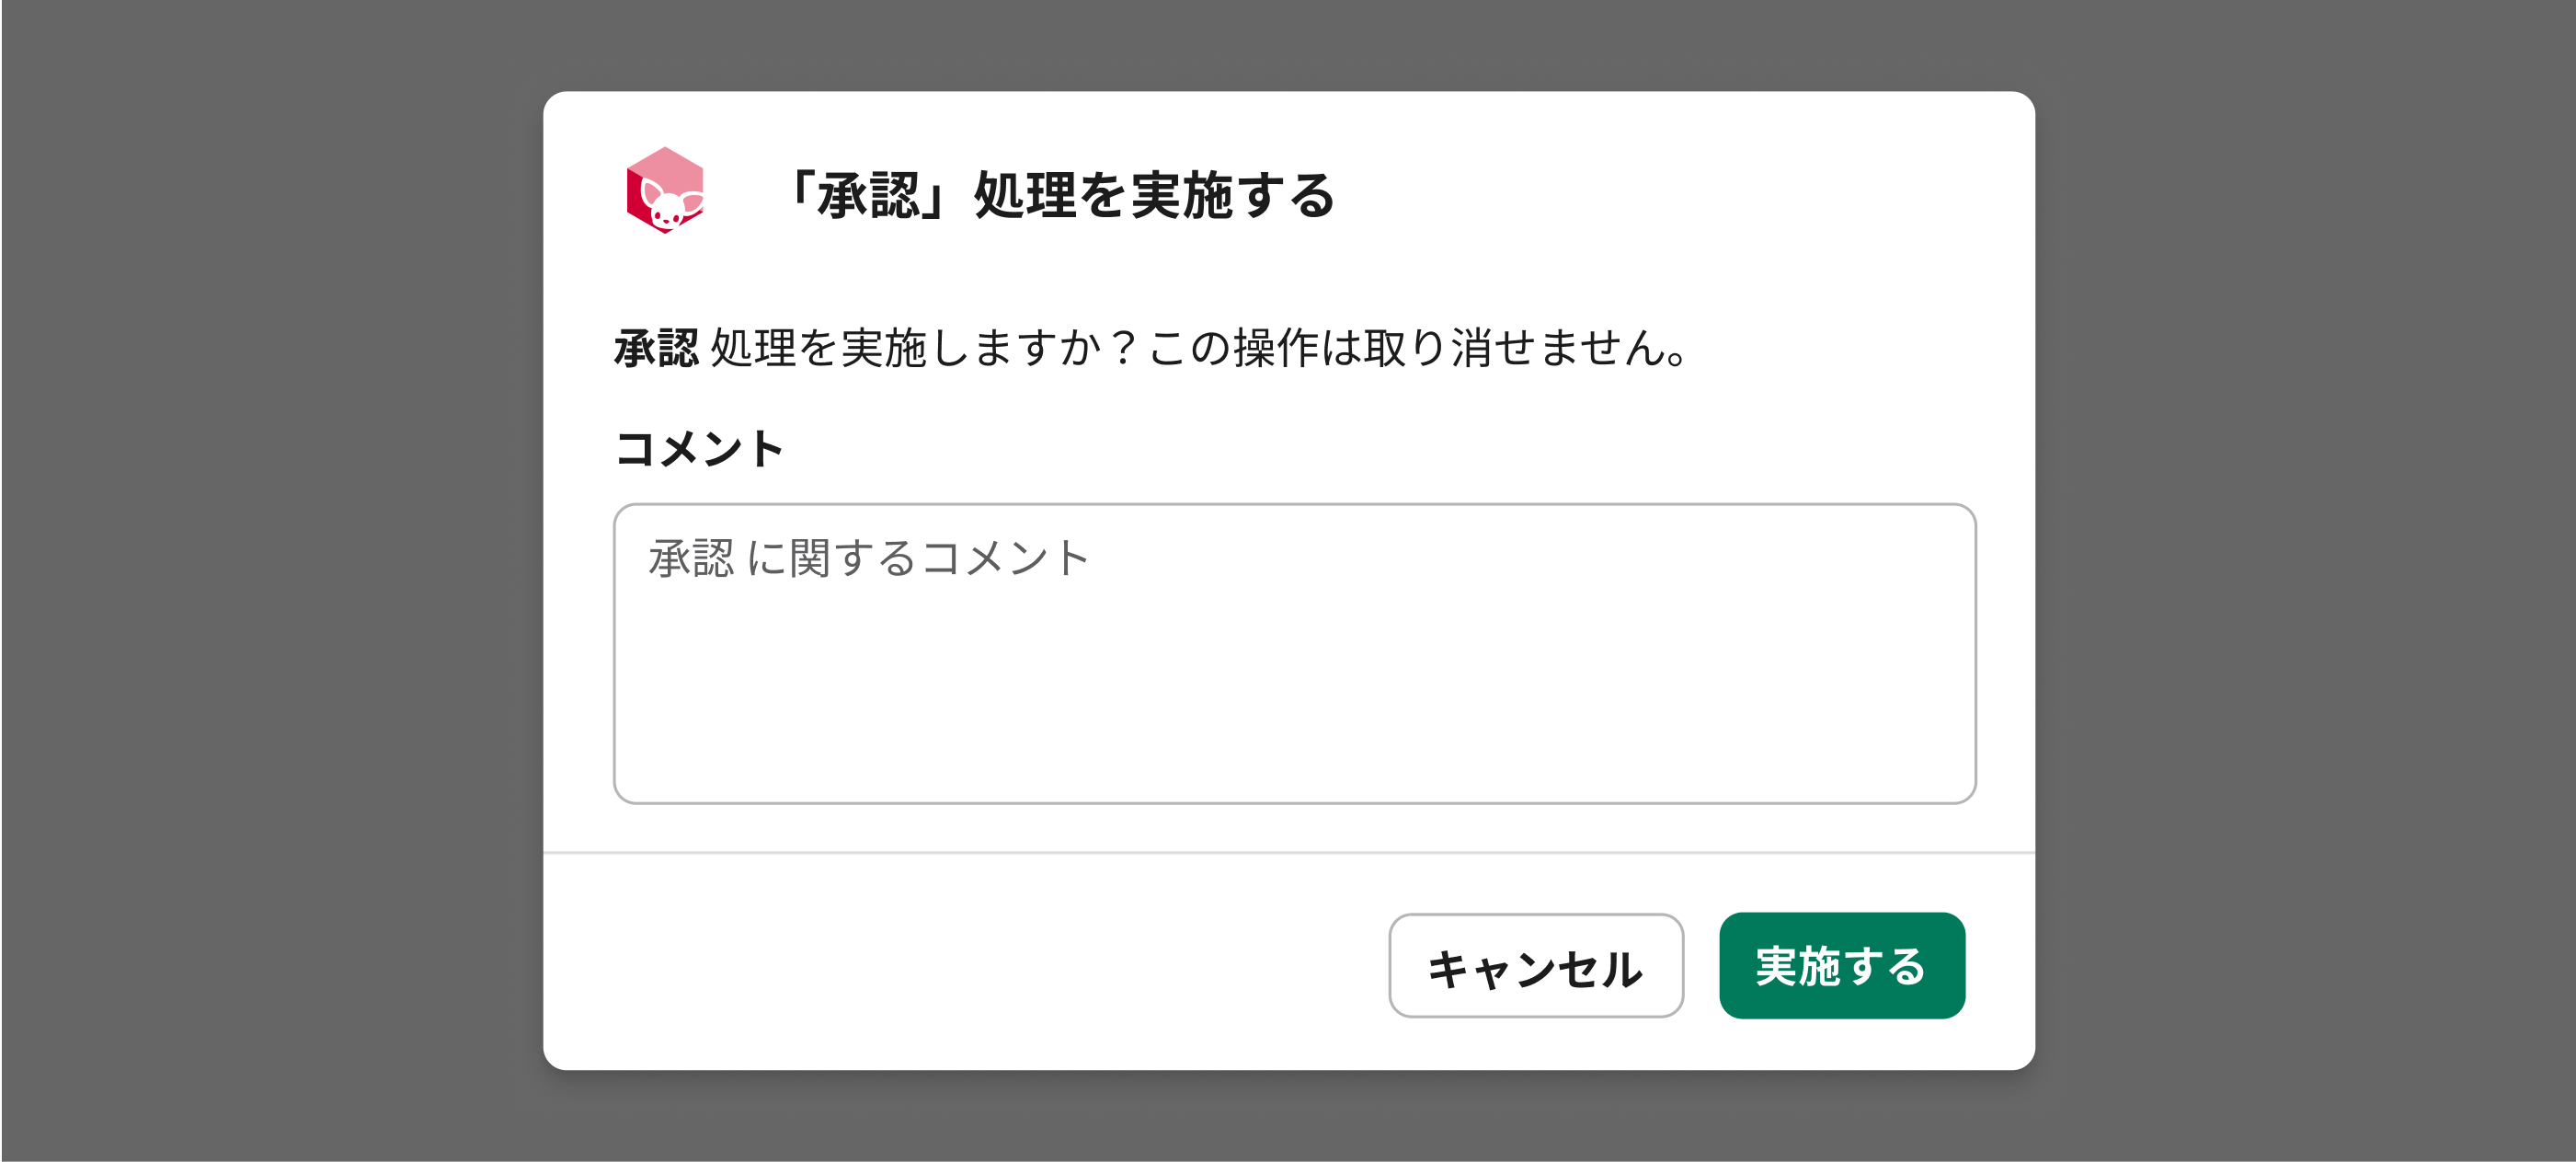Click the divider line above footer buttons
The width and height of the screenshot is (2576, 1162).
click(x=1289, y=853)
